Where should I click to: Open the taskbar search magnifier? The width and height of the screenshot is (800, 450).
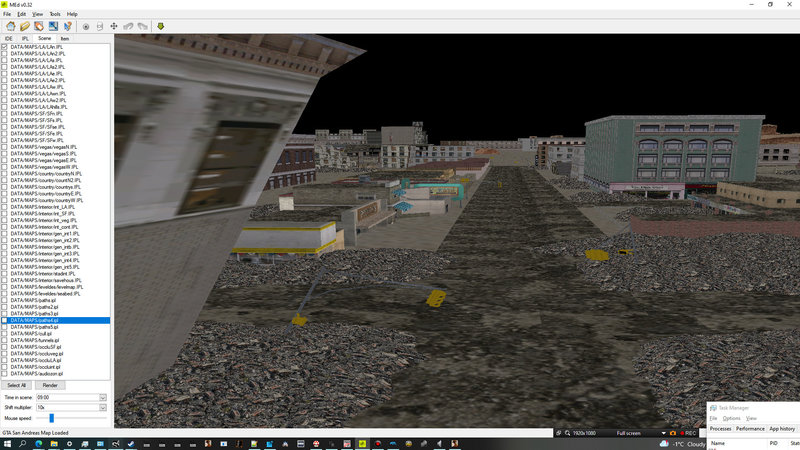22,444
